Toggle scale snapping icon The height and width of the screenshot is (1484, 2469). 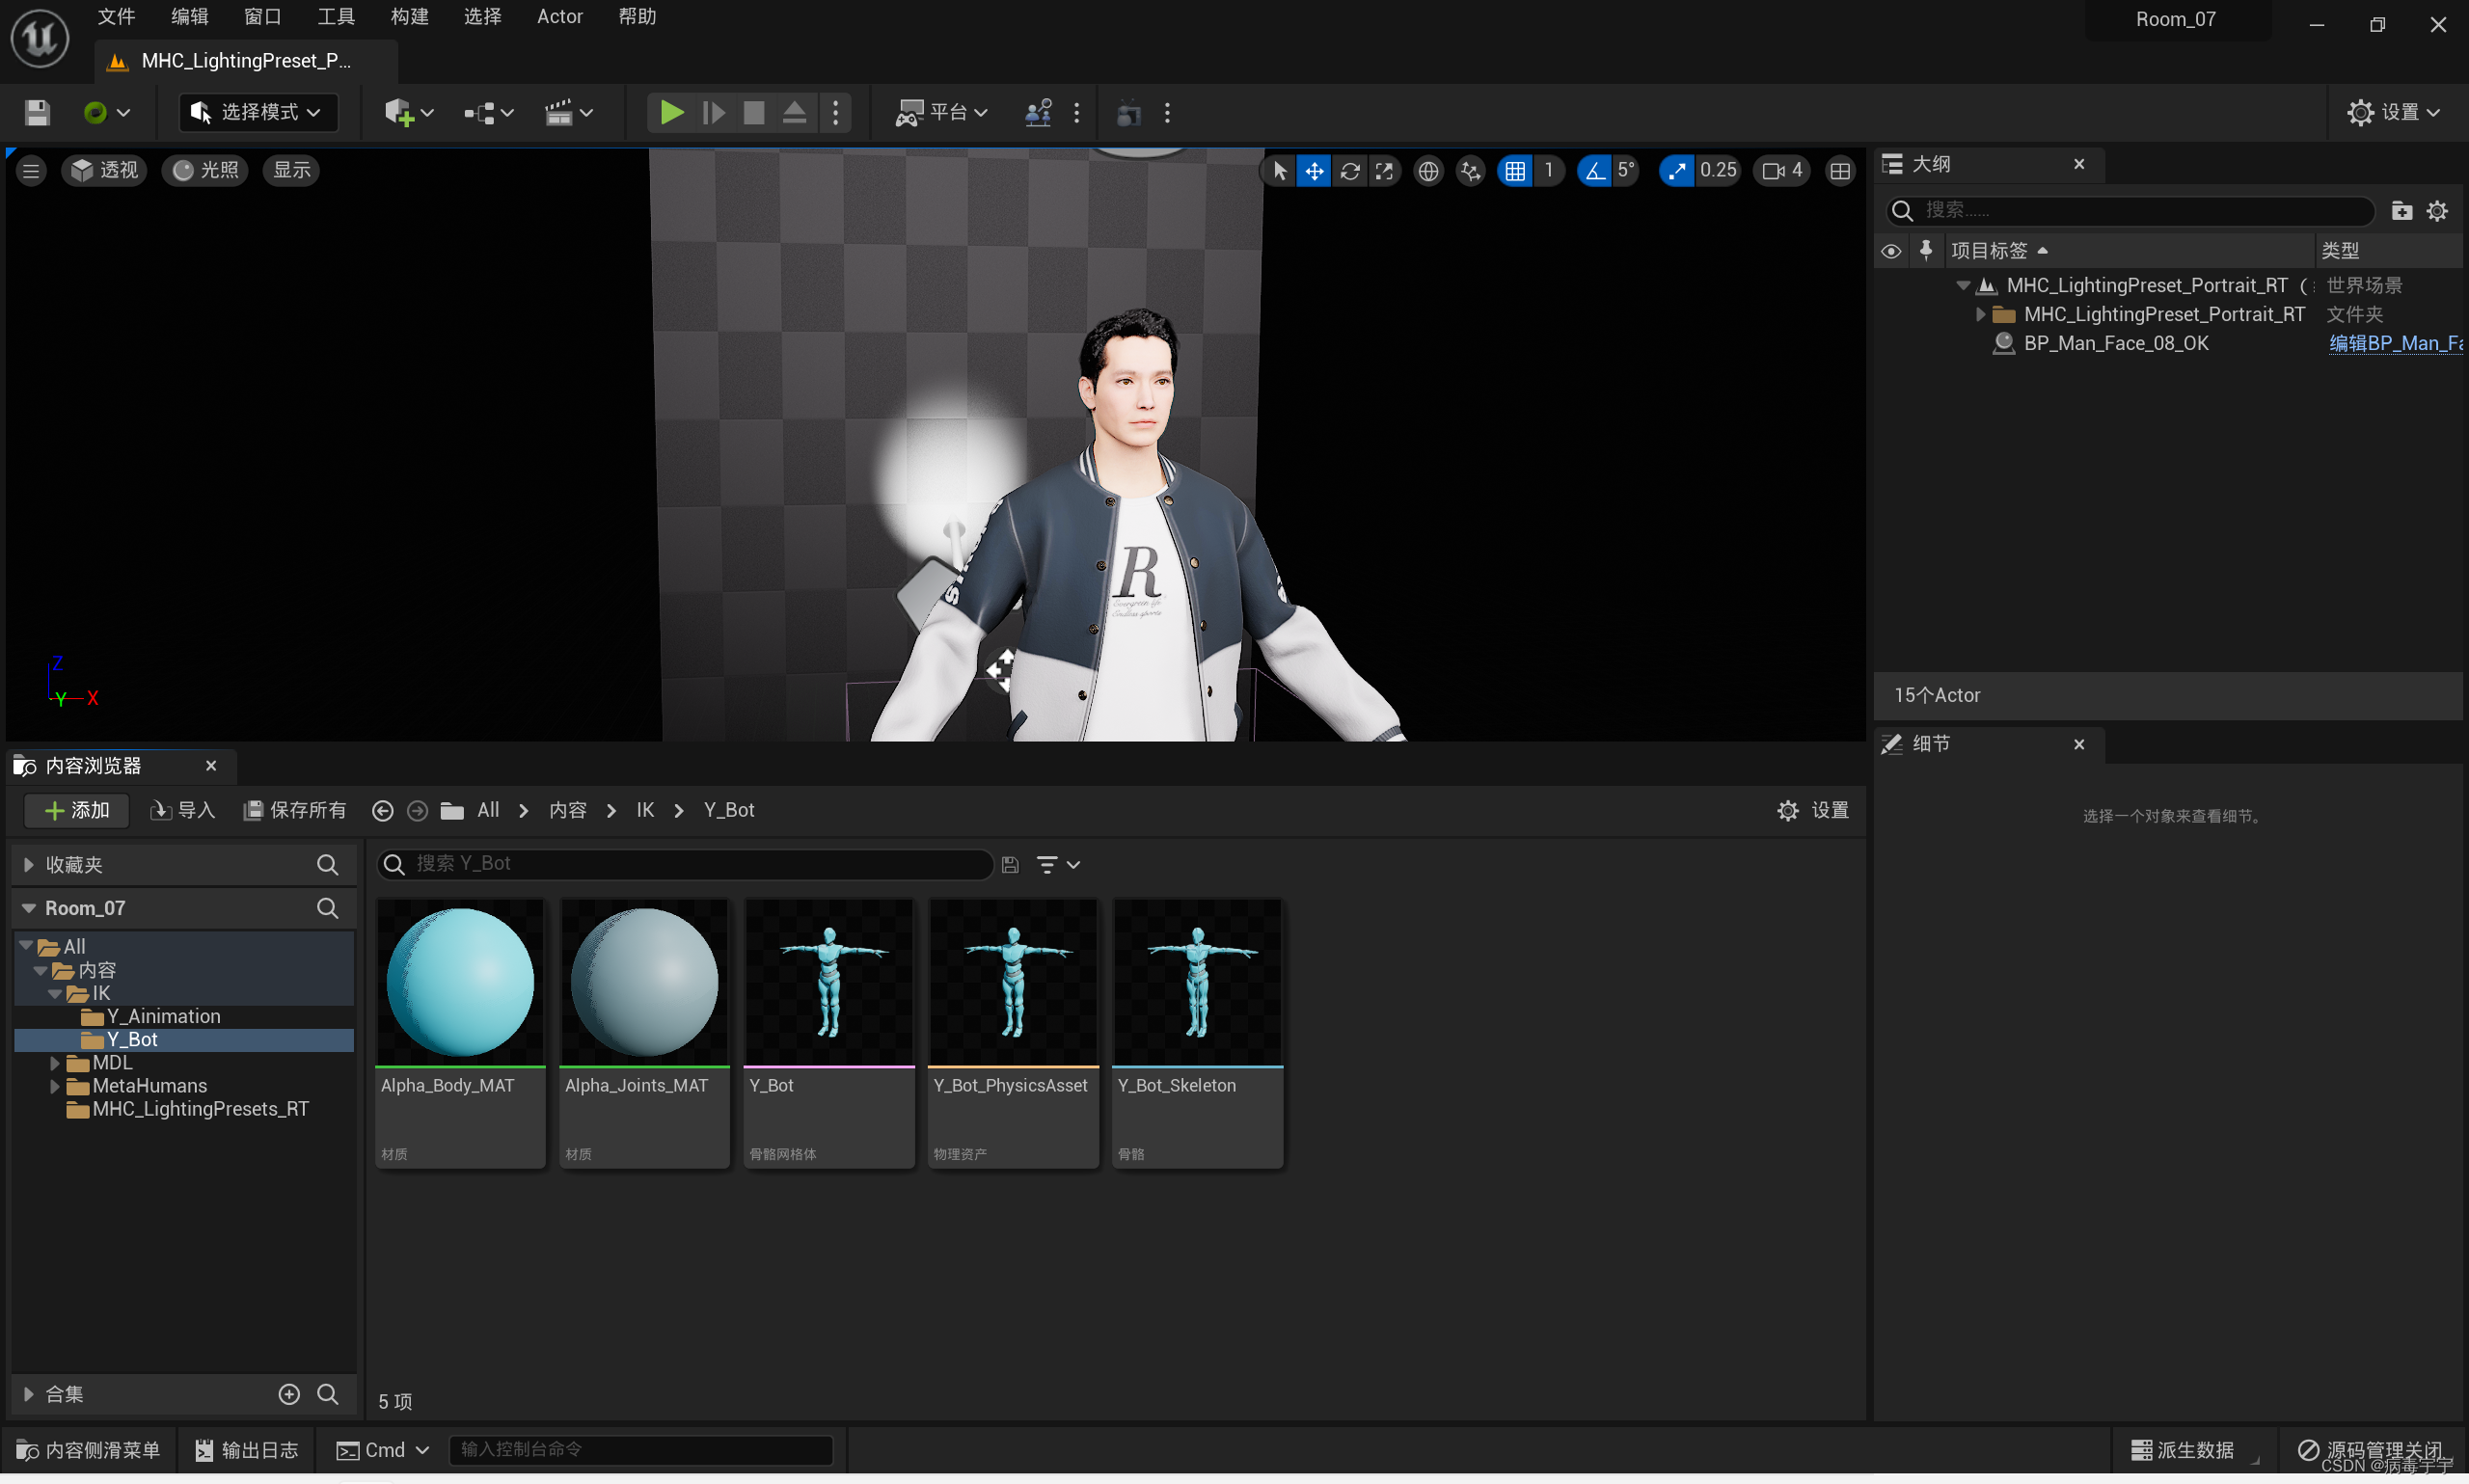1676,171
